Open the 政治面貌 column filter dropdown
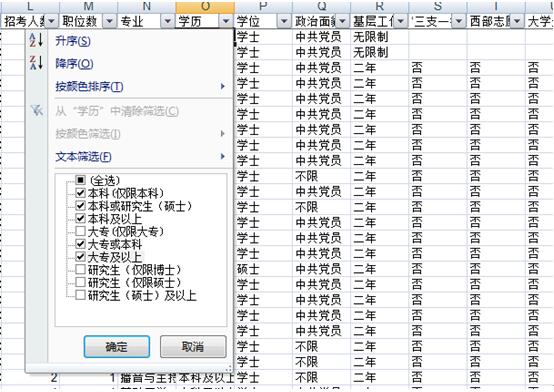This screenshot has width=554, height=392. (342, 22)
